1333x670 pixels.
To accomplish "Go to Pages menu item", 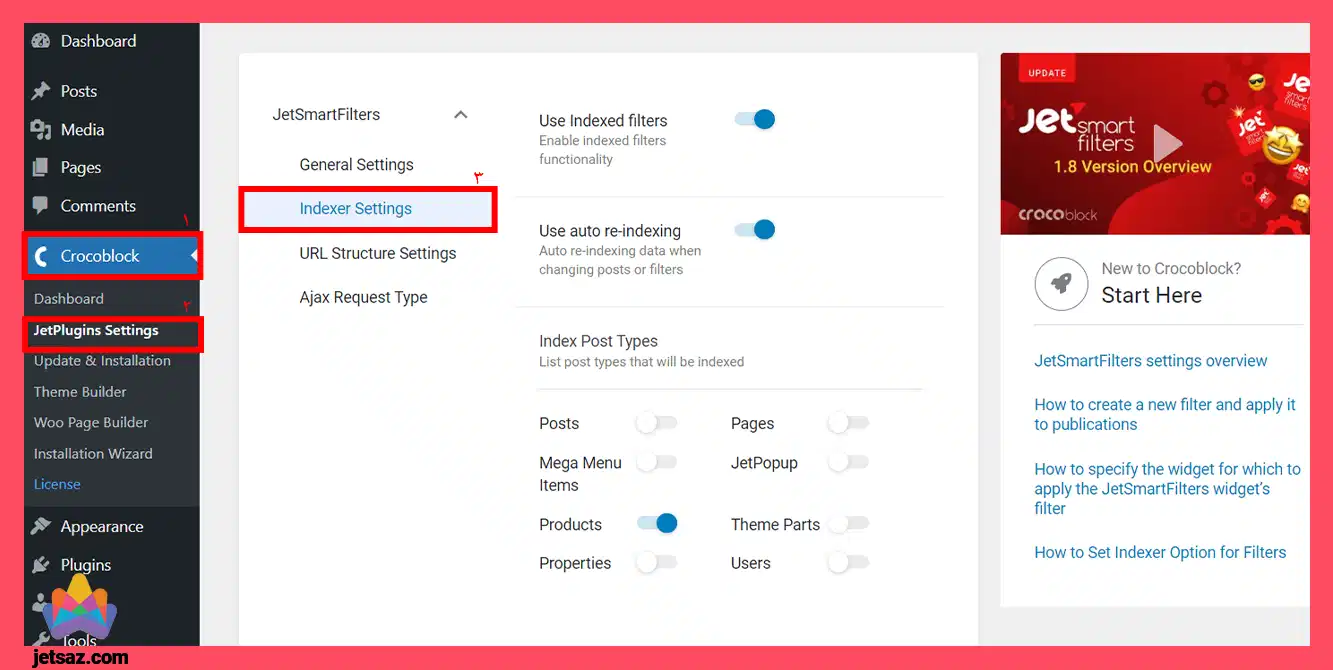I will 80,168.
